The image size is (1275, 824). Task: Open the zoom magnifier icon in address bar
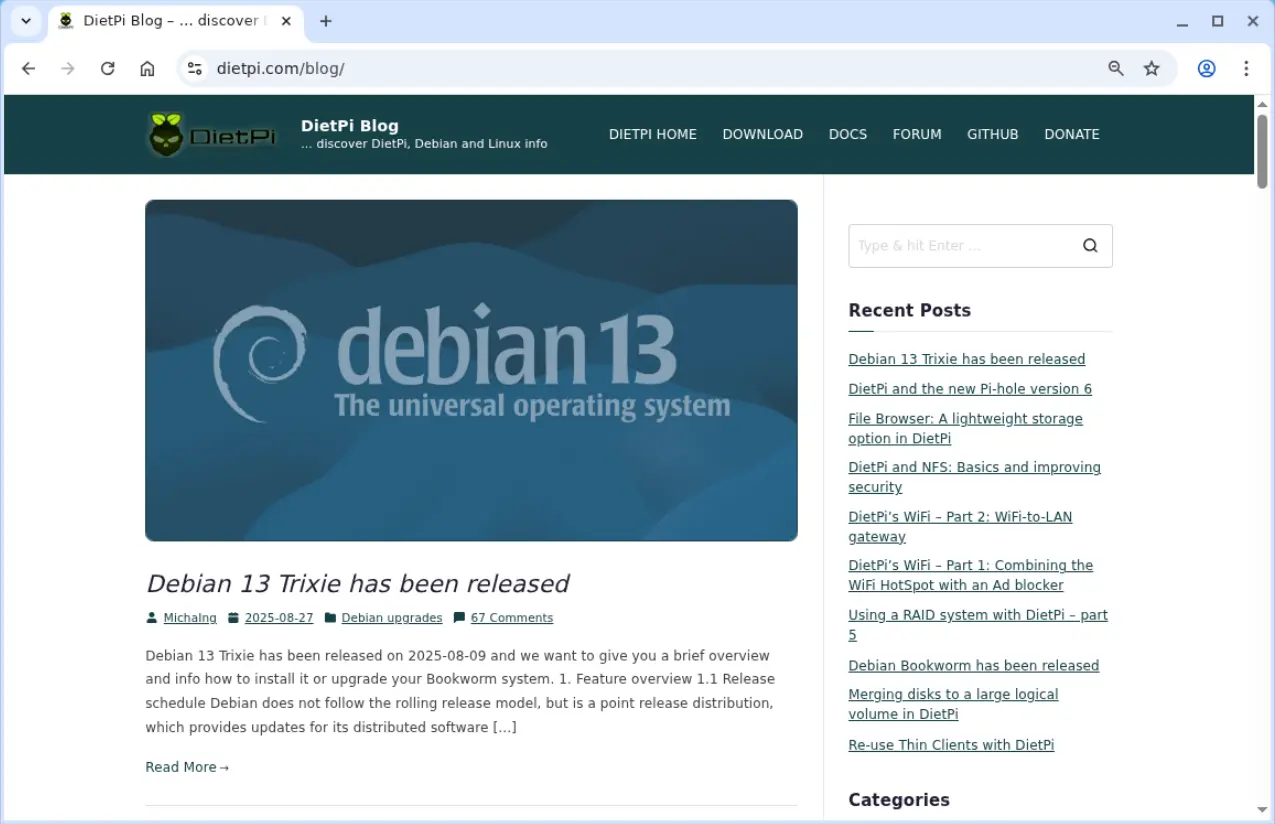(1116, 69)
